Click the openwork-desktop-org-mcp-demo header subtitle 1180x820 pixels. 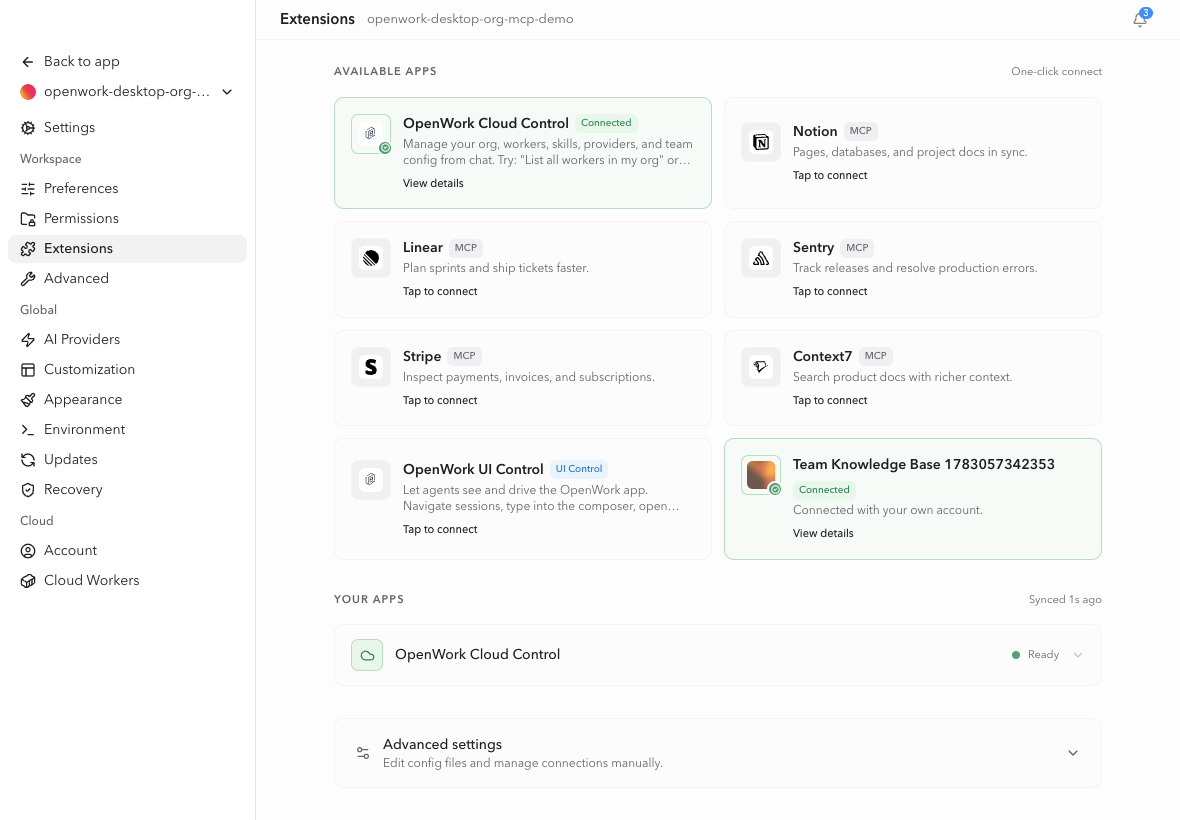[470, 20]
